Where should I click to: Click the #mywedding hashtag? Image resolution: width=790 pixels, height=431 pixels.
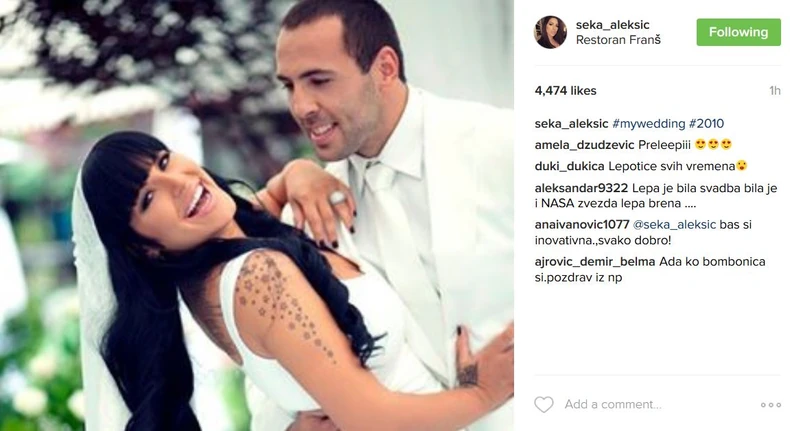649,124
